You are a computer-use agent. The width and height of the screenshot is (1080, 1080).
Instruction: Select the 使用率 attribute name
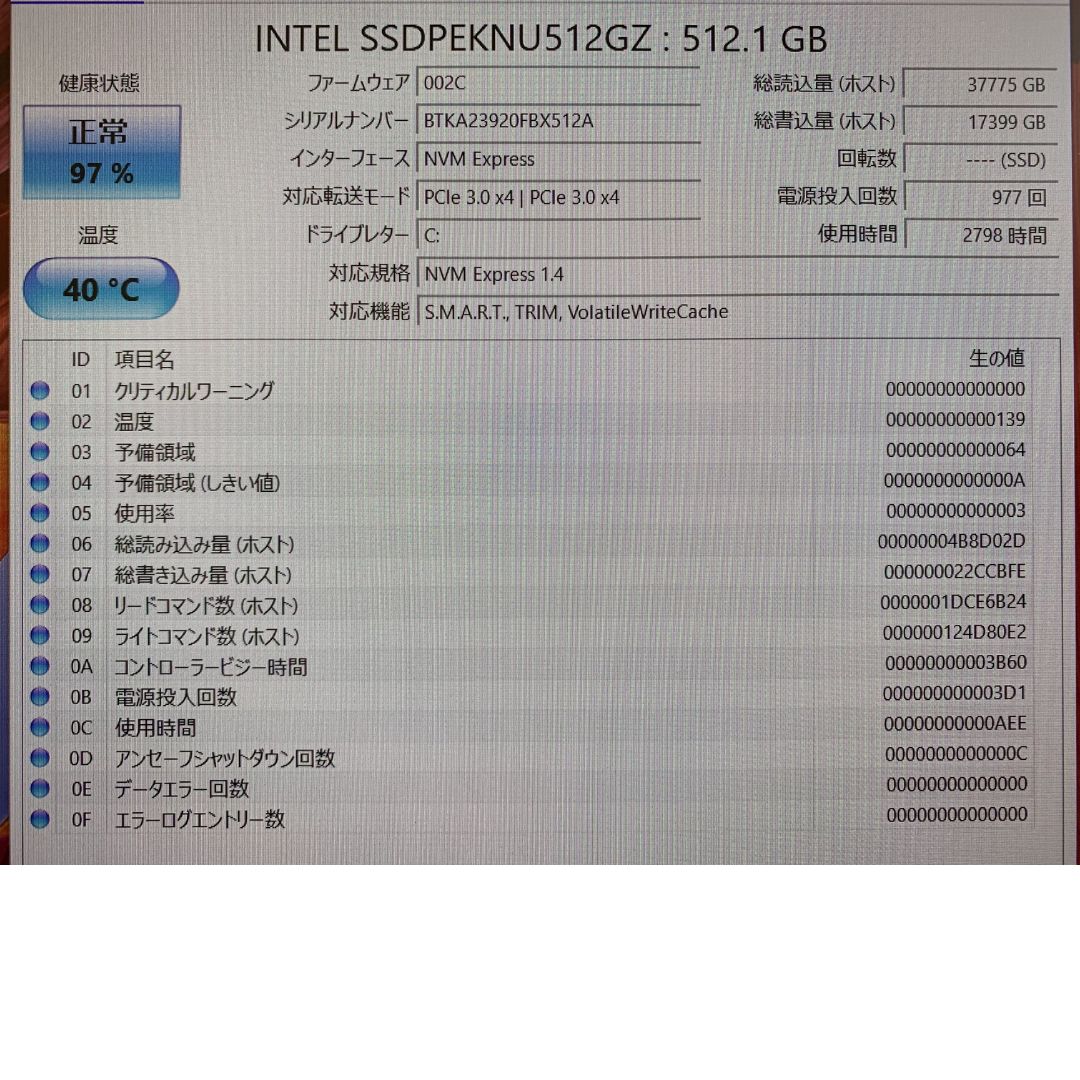[x=144, y=513]
